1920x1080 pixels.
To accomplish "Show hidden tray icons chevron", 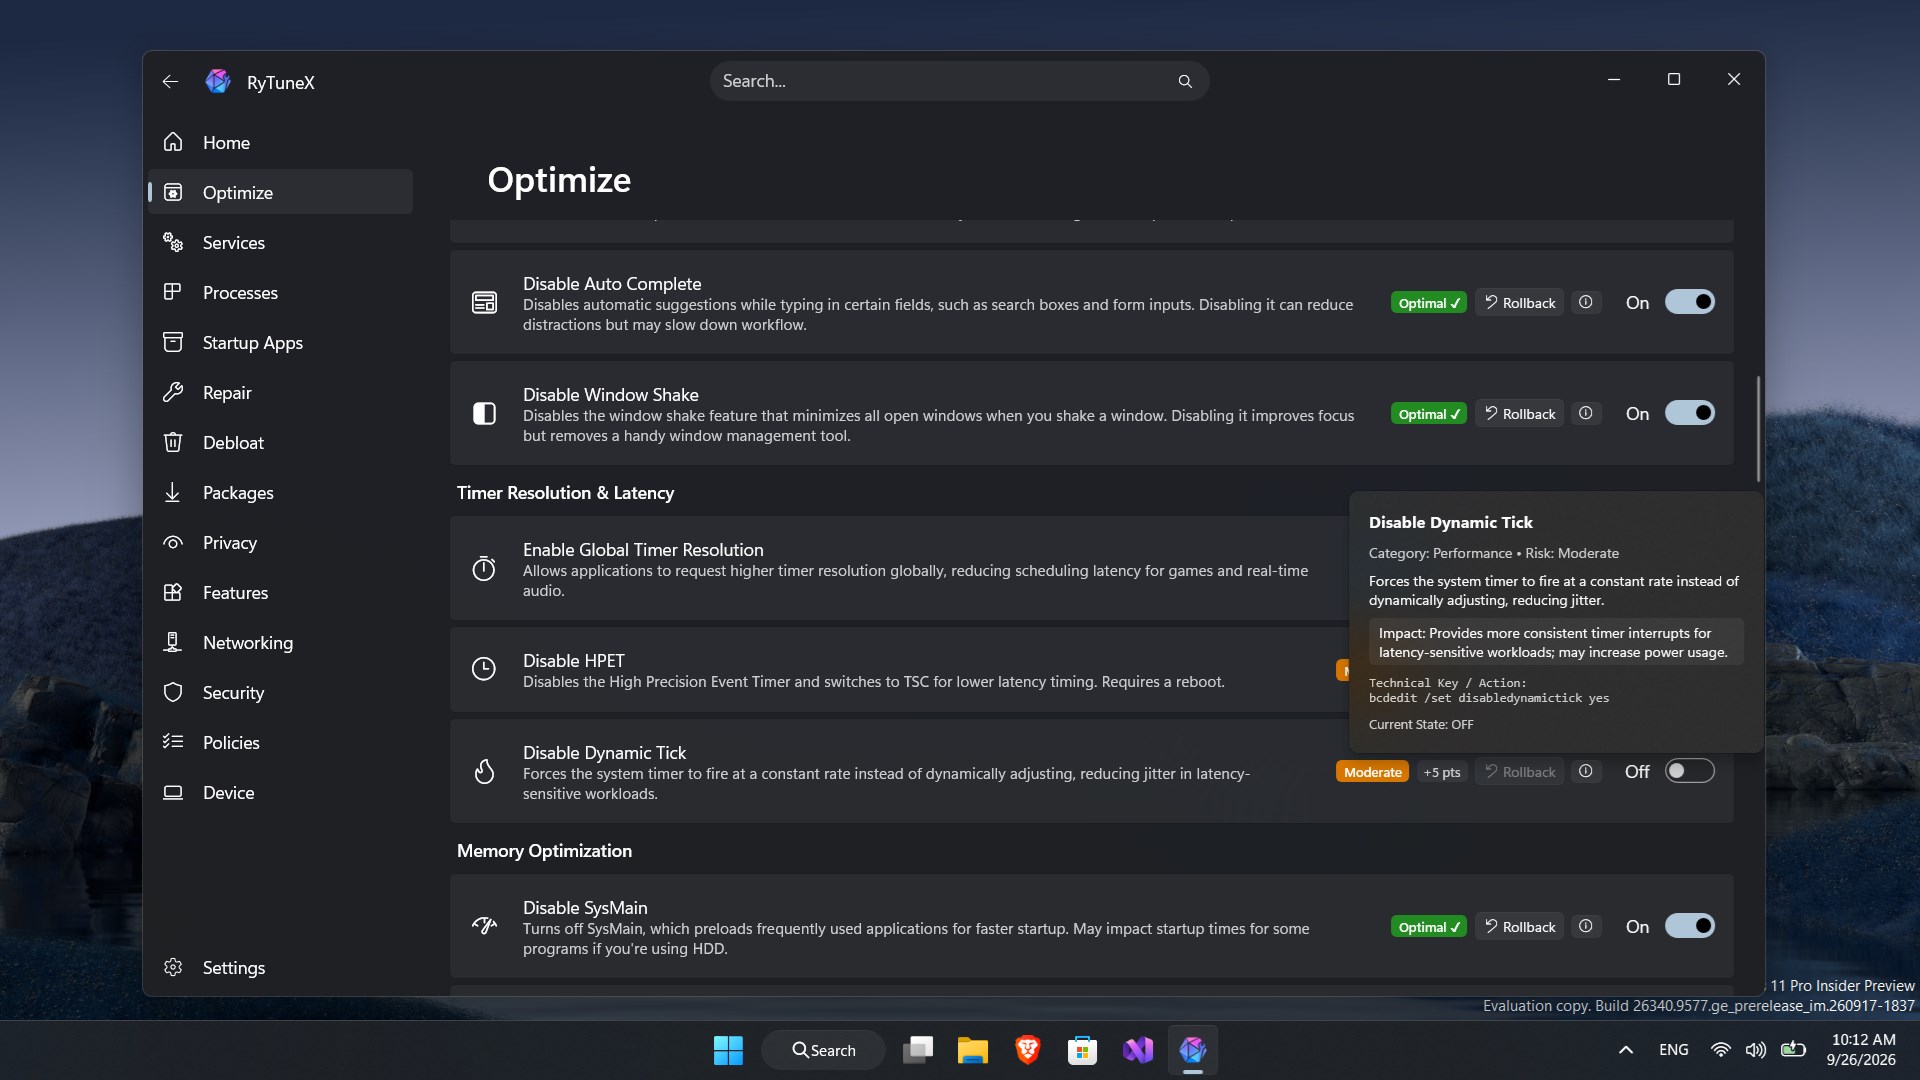I will pos(1626,1050).
